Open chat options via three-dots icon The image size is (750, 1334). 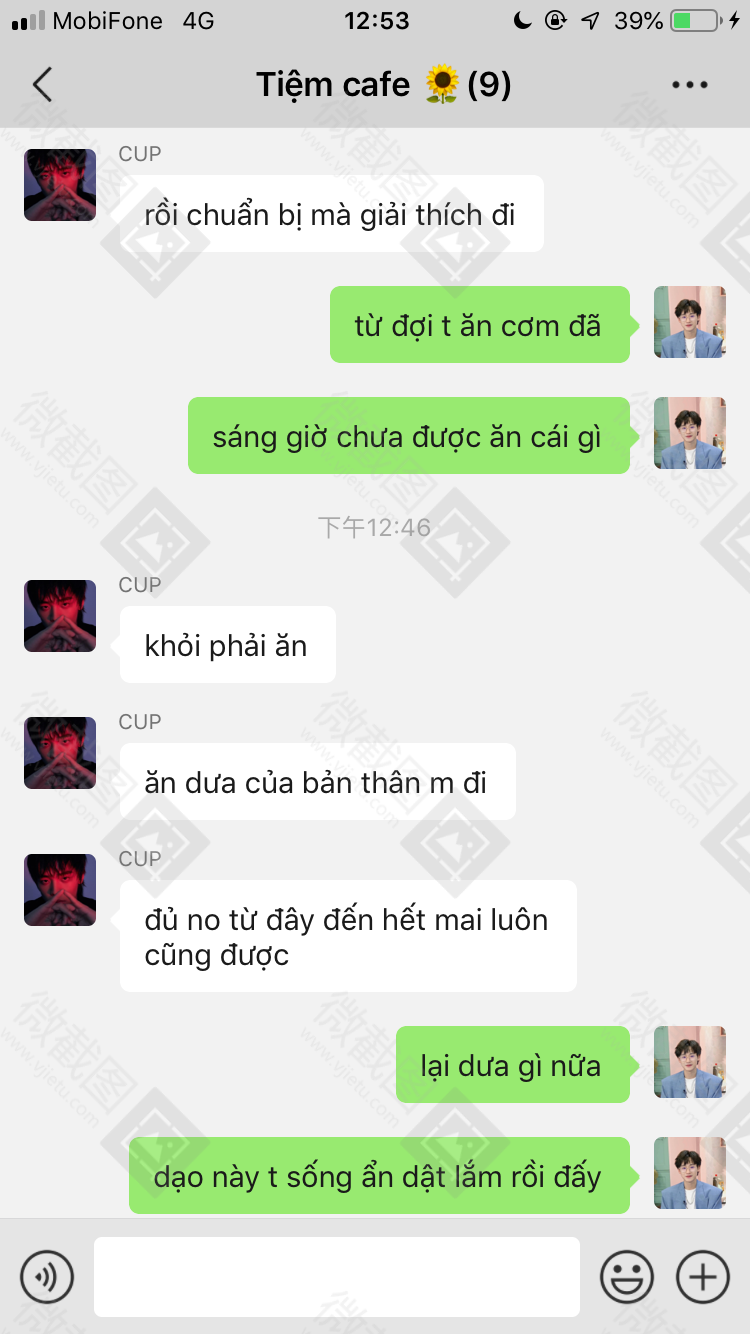(x=690, y=85)
